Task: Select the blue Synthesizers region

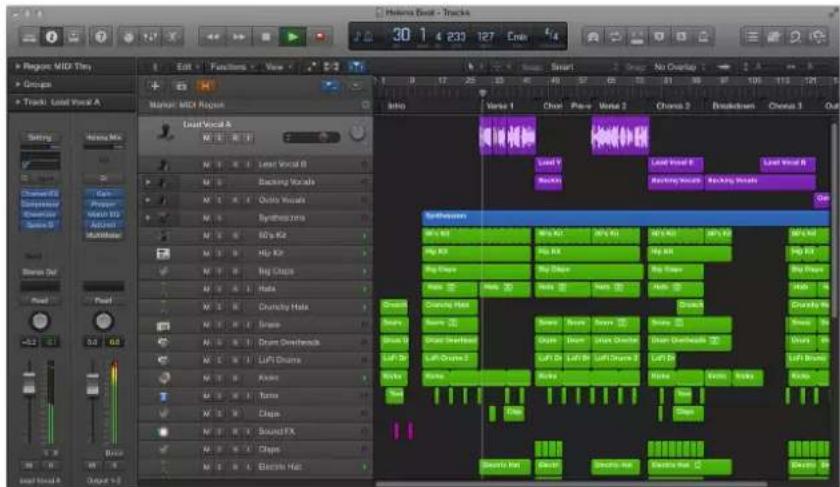Action: 625,217
